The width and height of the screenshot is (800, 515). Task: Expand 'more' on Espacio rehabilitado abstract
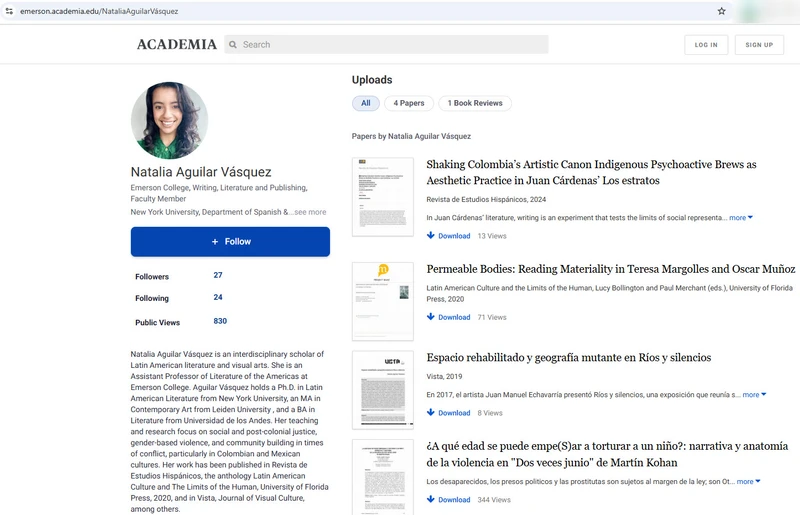754,395
